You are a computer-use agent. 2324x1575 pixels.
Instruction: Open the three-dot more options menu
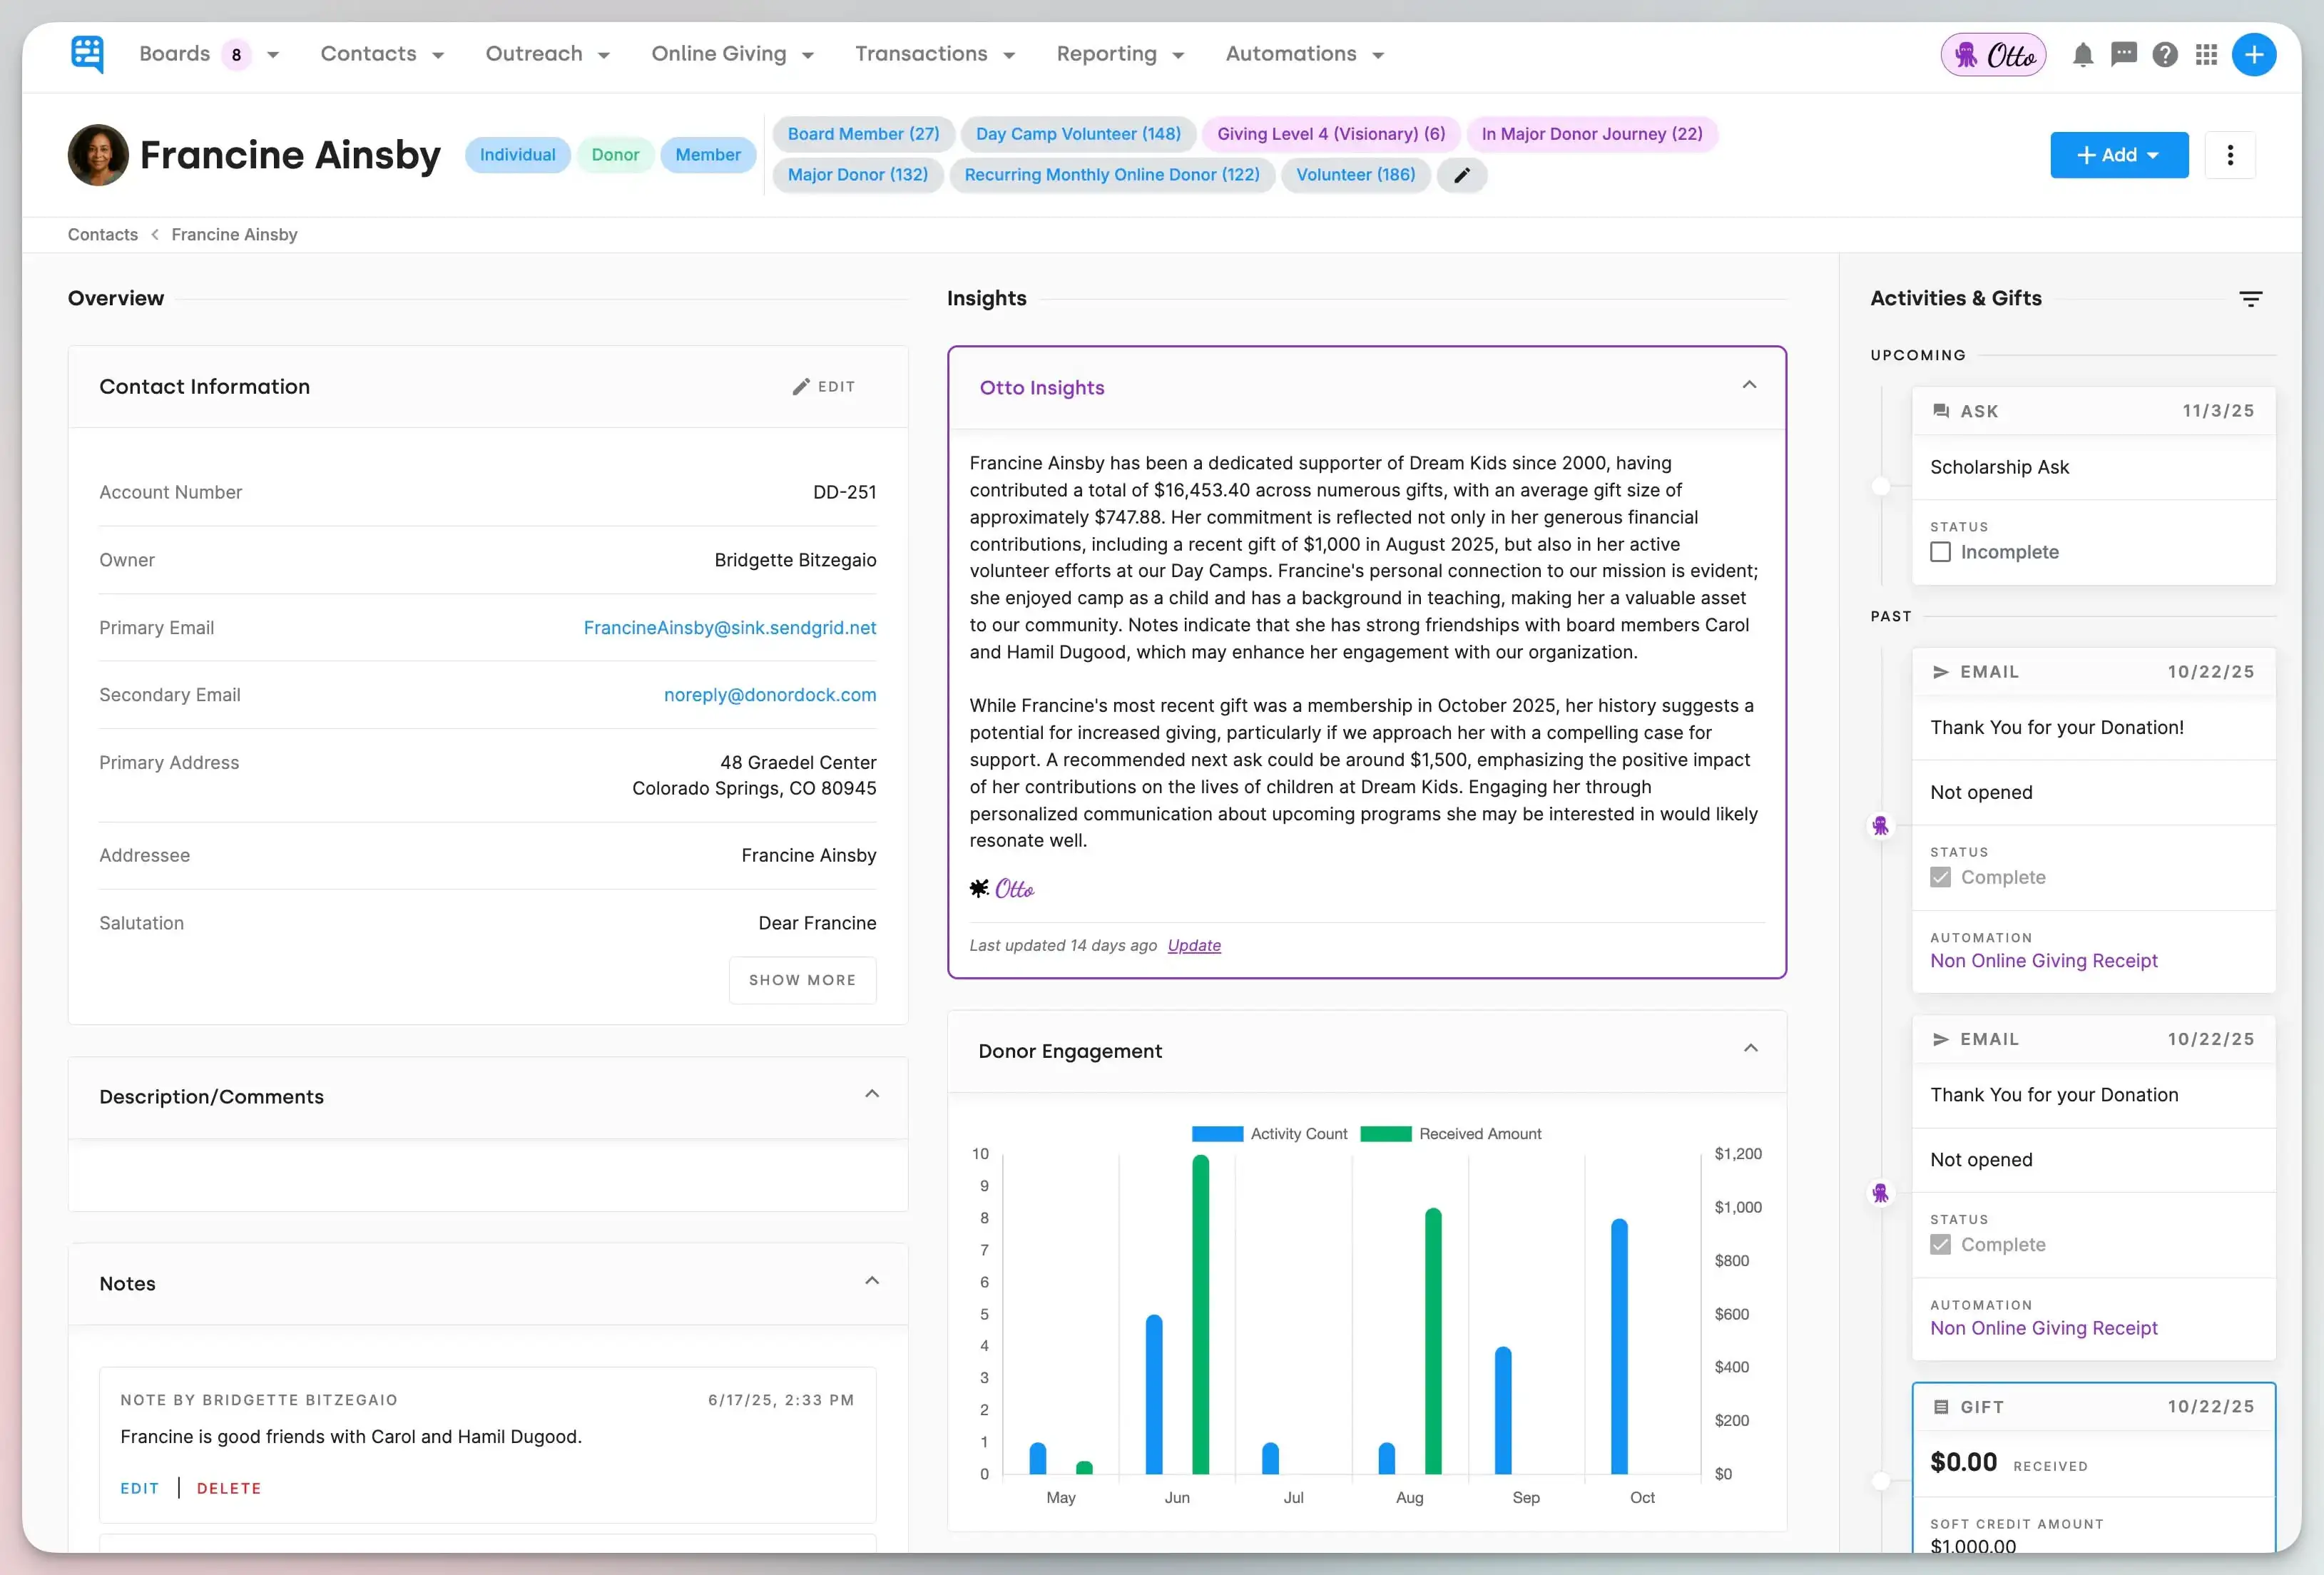(x=2229, y=155)
